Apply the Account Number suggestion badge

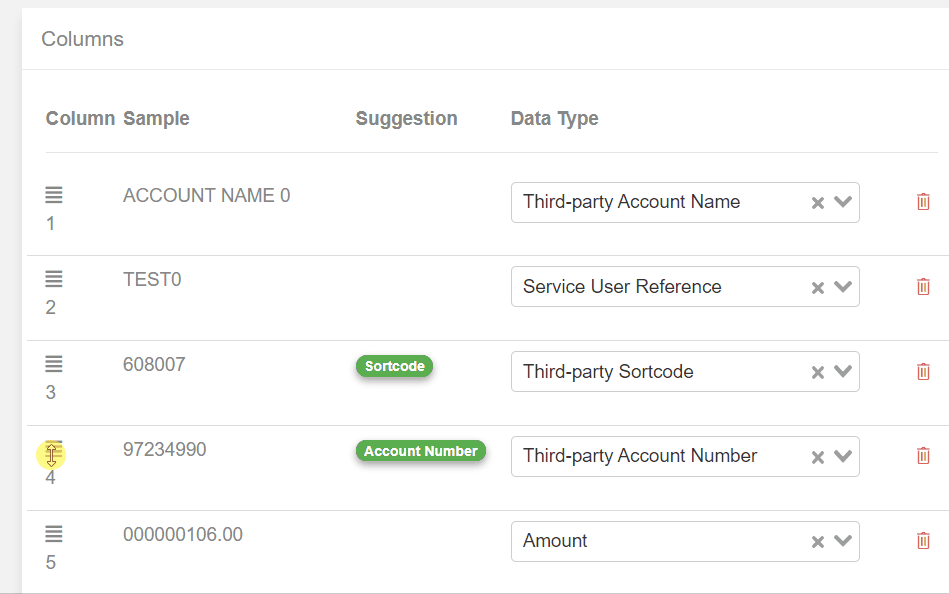421,451
